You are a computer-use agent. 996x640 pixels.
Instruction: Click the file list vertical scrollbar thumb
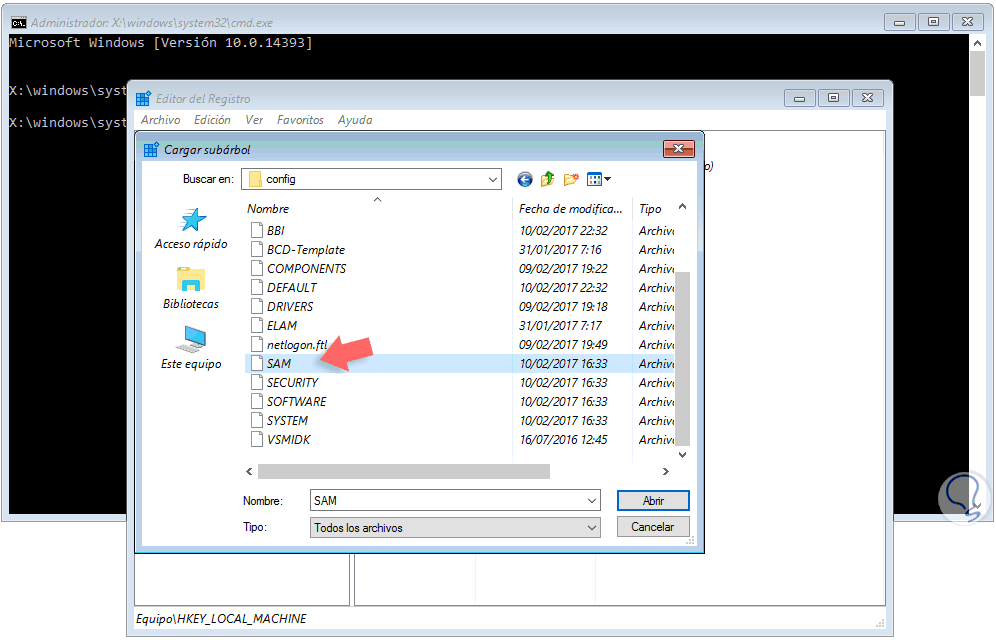point(682,358)
